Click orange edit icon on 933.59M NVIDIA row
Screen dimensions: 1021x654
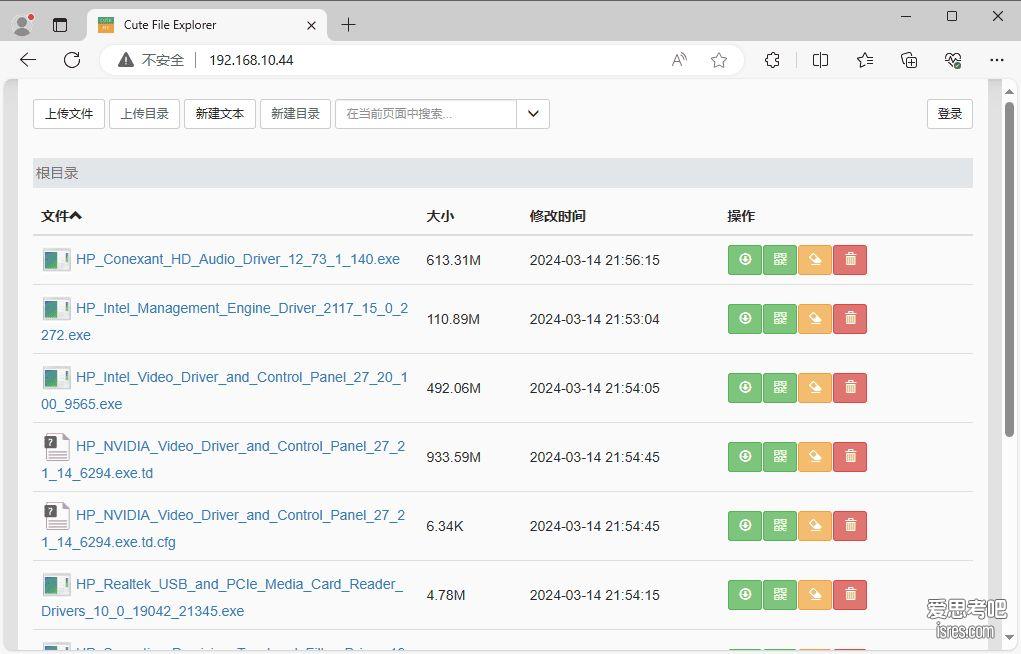815,457
